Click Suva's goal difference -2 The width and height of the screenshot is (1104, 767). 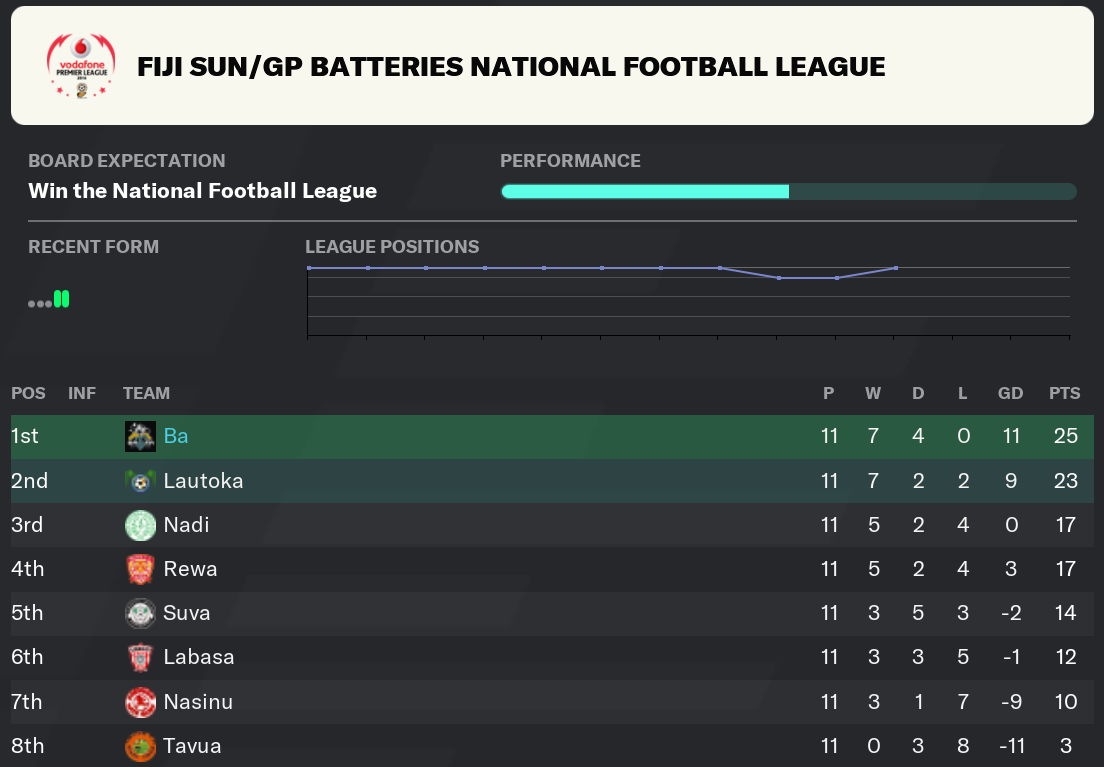point(1011,613)
